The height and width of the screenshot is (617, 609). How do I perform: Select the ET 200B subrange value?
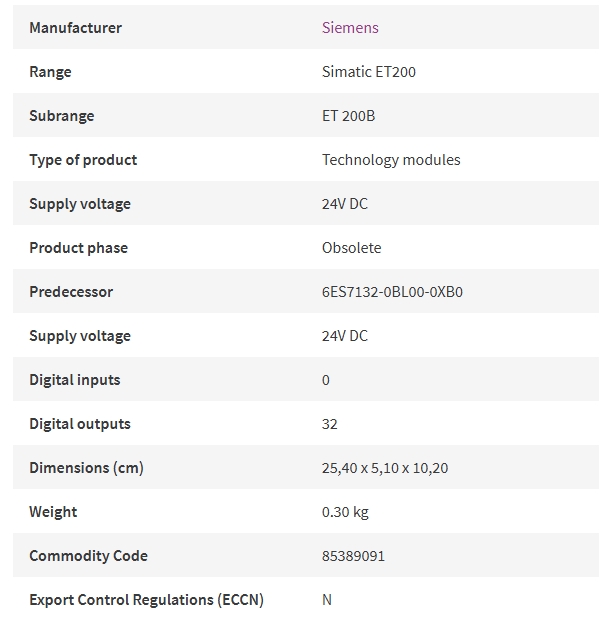coord(349,116)
